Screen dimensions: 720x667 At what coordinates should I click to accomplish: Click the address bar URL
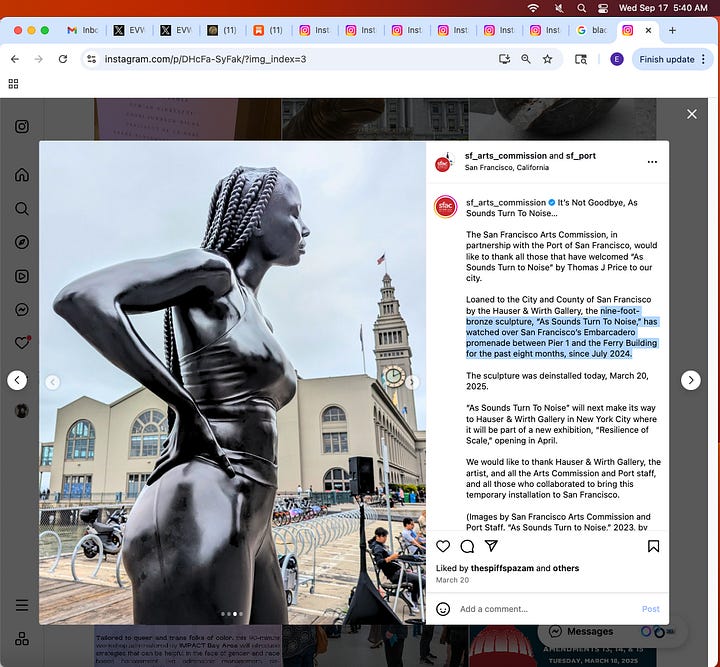(x=205, y=59)
